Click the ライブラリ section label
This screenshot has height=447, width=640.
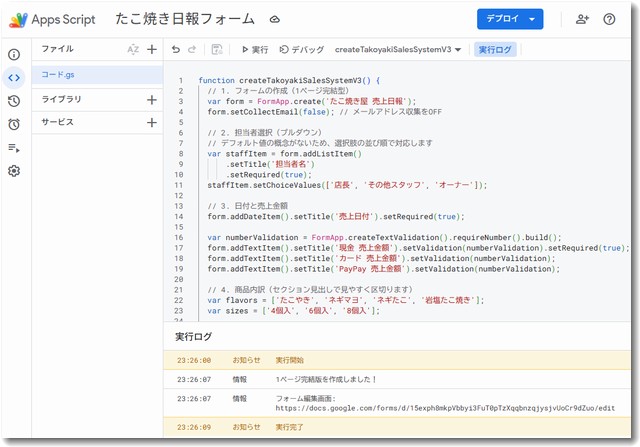[61, 99]
